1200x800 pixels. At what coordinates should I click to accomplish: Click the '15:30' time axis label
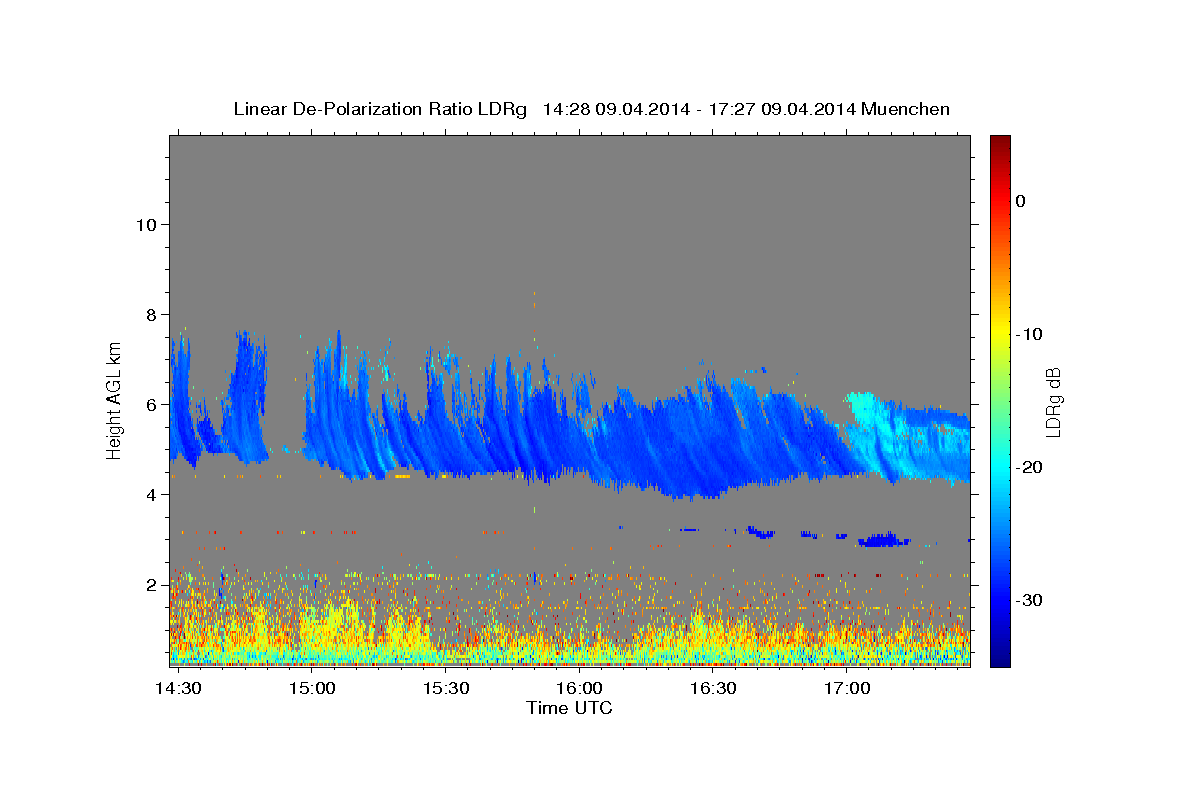coord(446,689)
